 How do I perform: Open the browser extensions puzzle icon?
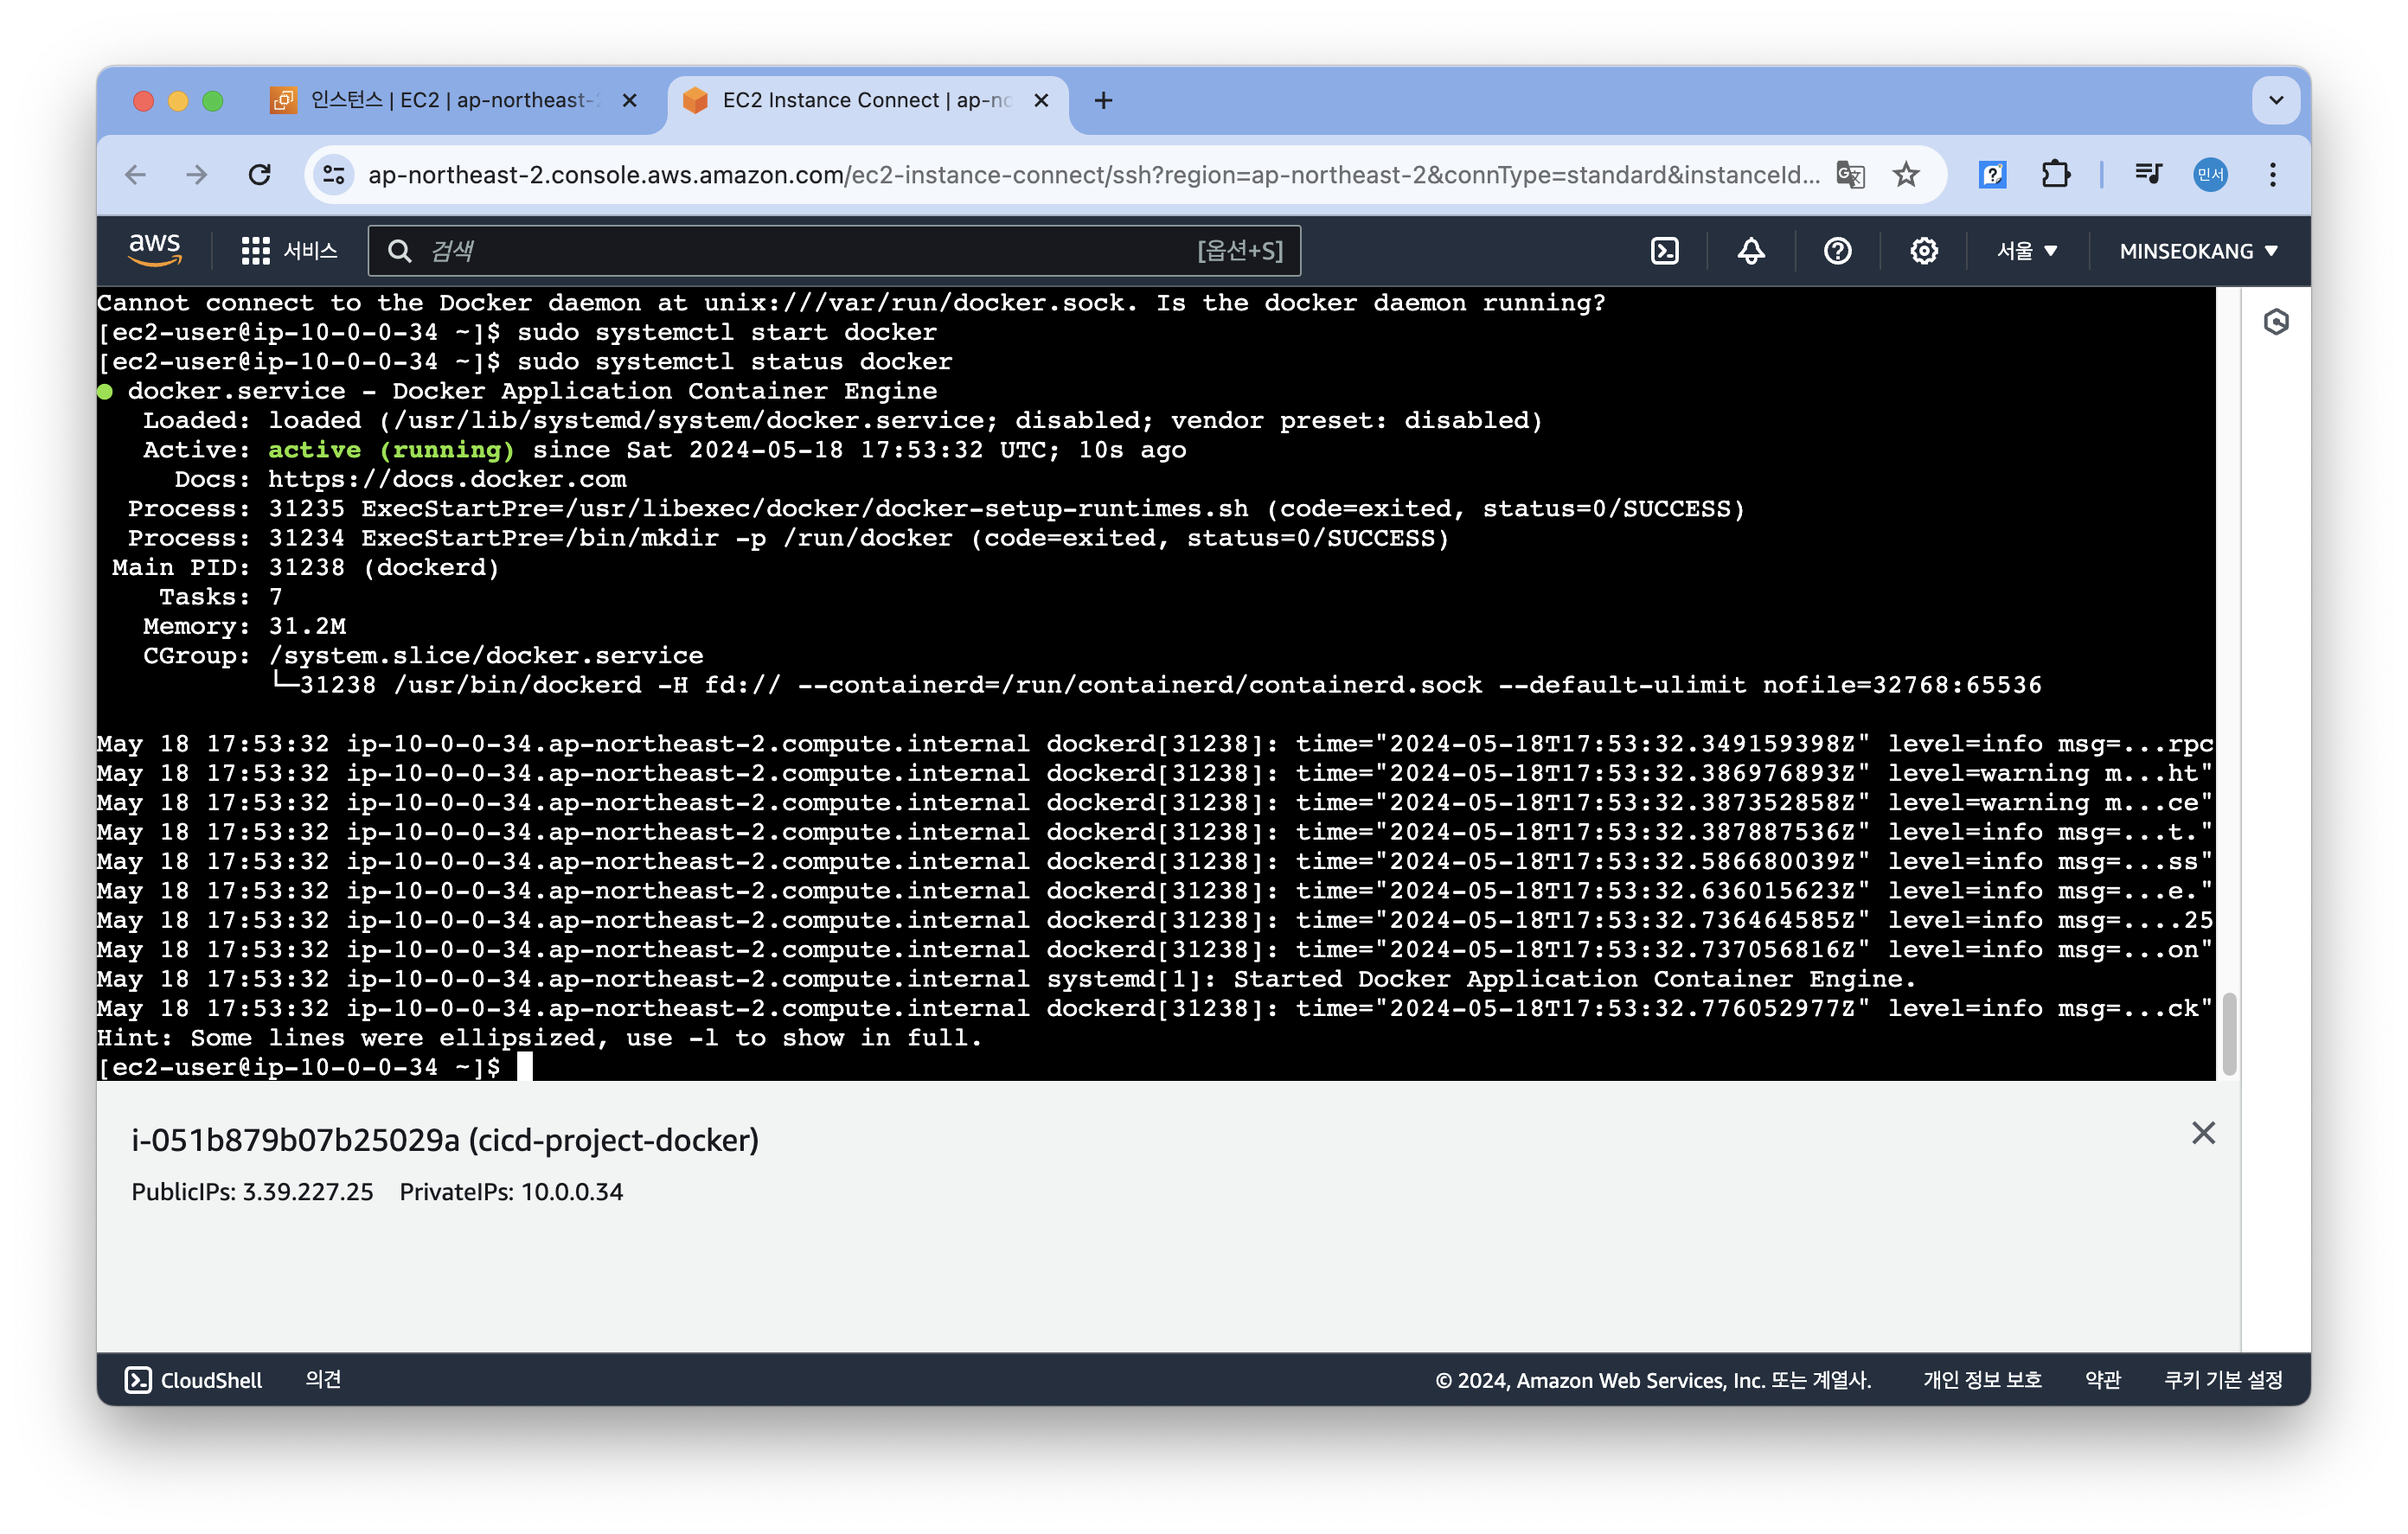2055,175
